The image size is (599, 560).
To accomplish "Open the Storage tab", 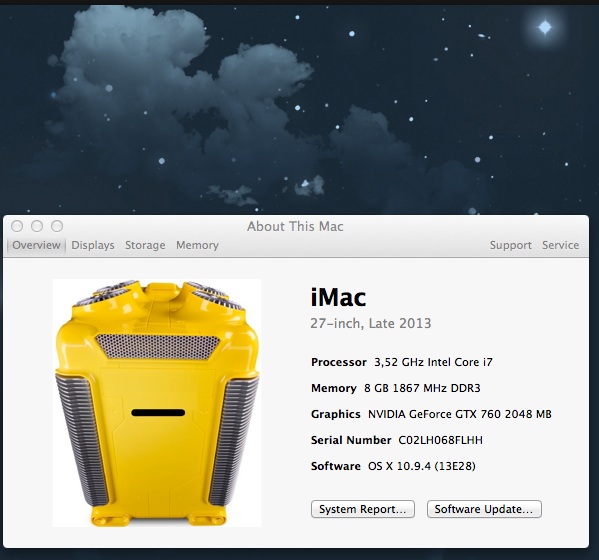I will pos(145,245).
